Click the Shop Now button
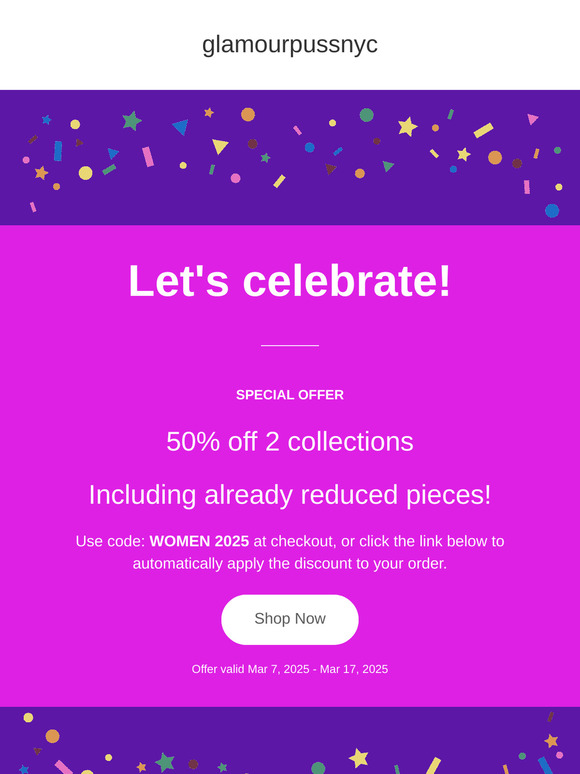580x774 pixels. click(290, 619)
